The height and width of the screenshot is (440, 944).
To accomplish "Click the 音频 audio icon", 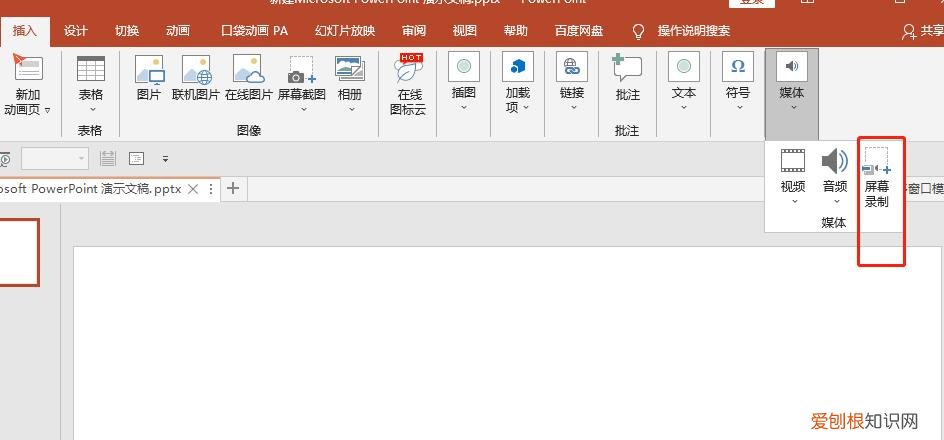I will (835, 161).
